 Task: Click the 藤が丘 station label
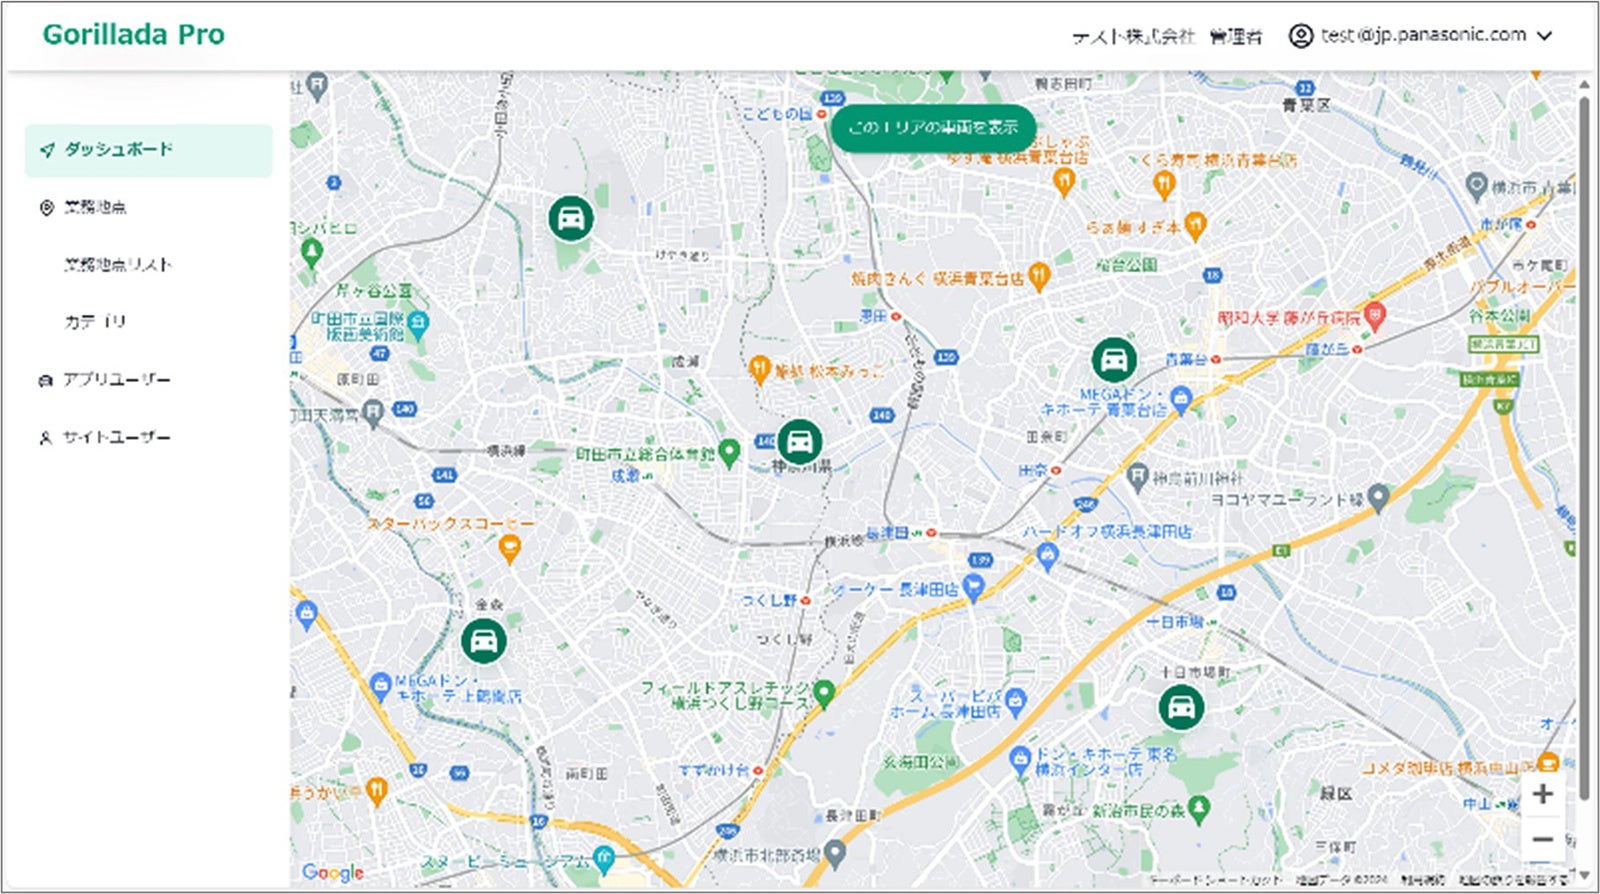1327,349
